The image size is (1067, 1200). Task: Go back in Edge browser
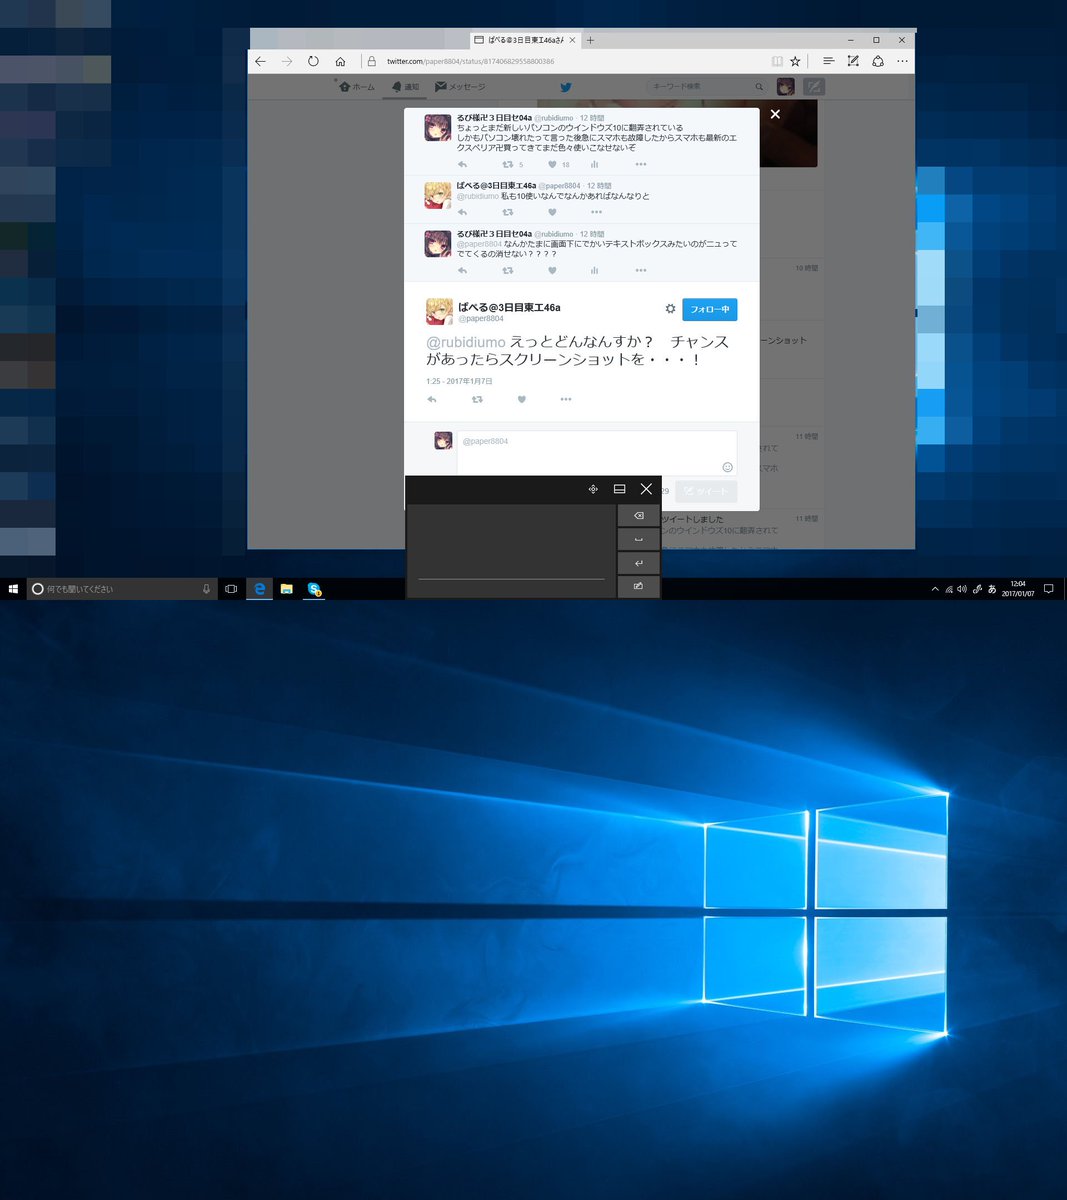click(x=260, y=61)
